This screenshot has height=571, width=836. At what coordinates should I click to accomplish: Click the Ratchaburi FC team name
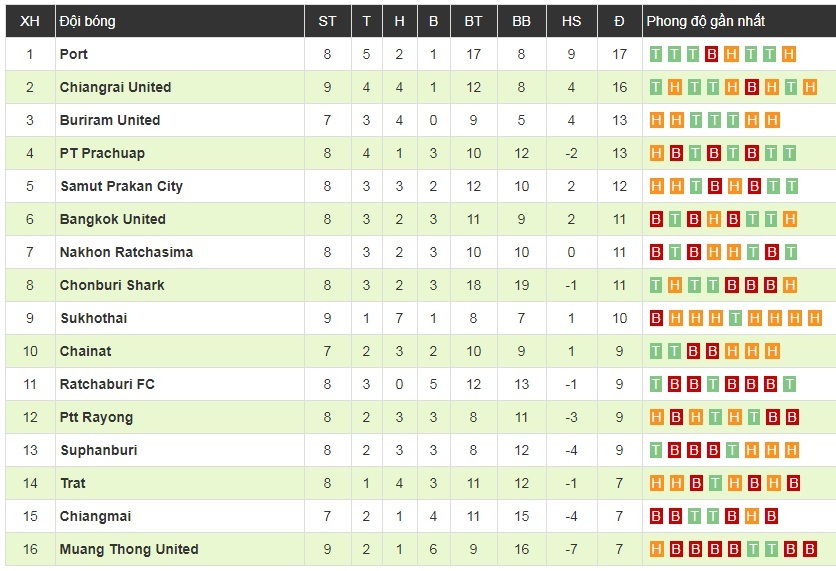107,384
